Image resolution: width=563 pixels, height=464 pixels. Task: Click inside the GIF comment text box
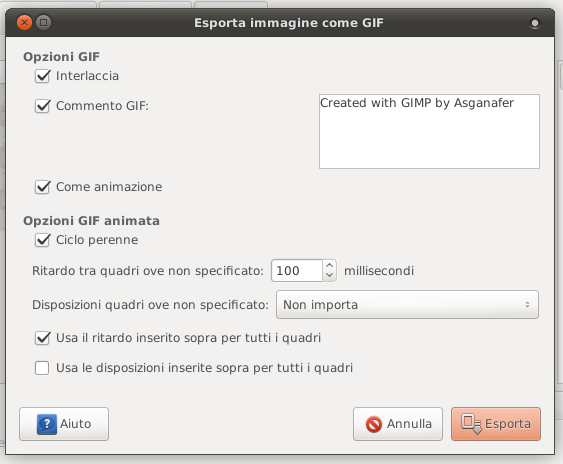pos(429,131)
